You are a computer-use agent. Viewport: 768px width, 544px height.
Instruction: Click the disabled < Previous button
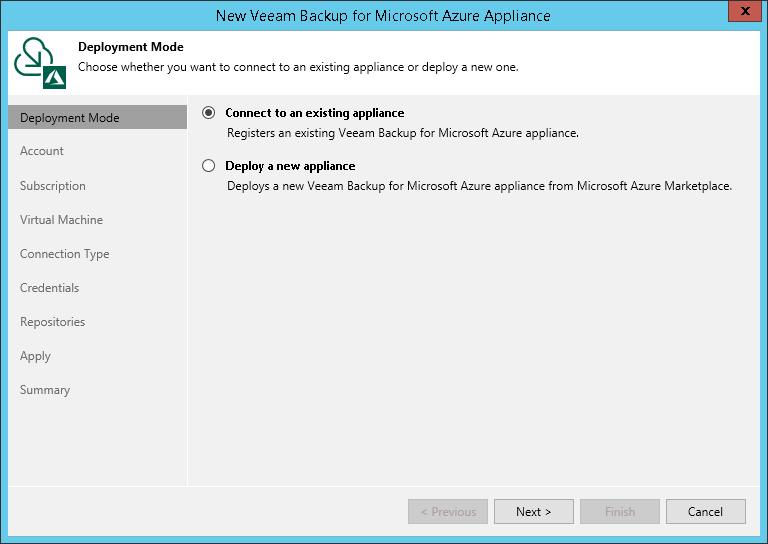[x=448, y=512]
